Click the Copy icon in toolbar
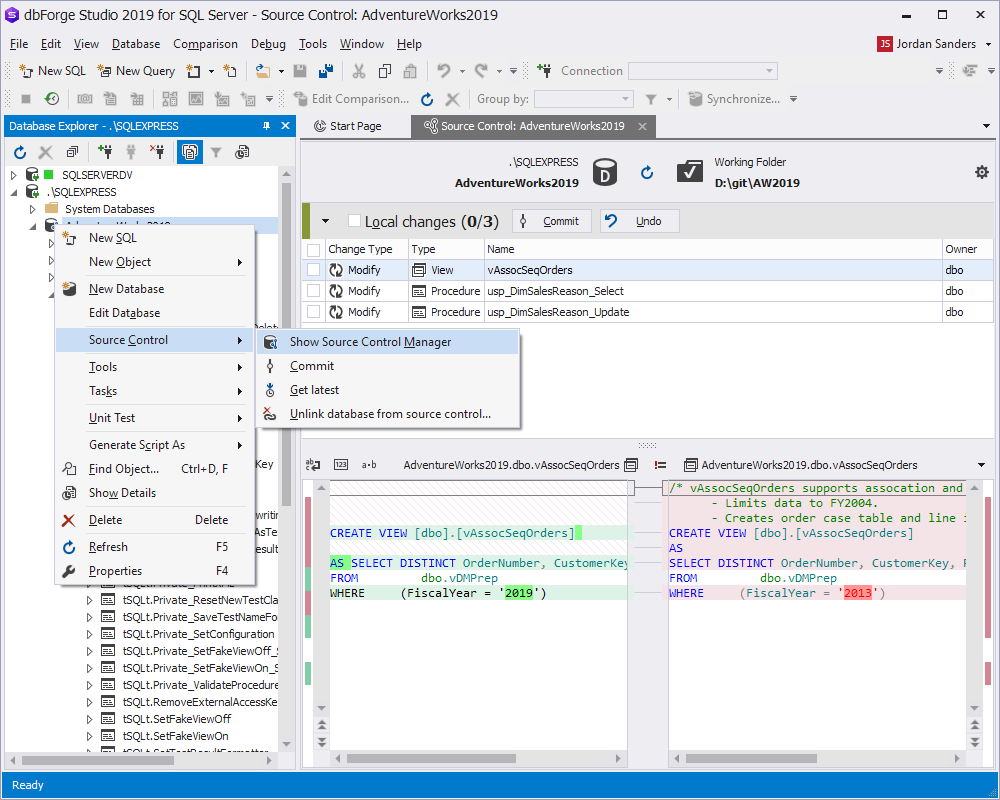Image resolution: width=1000 pixels, height=800 pixels. tap(385, 71)
